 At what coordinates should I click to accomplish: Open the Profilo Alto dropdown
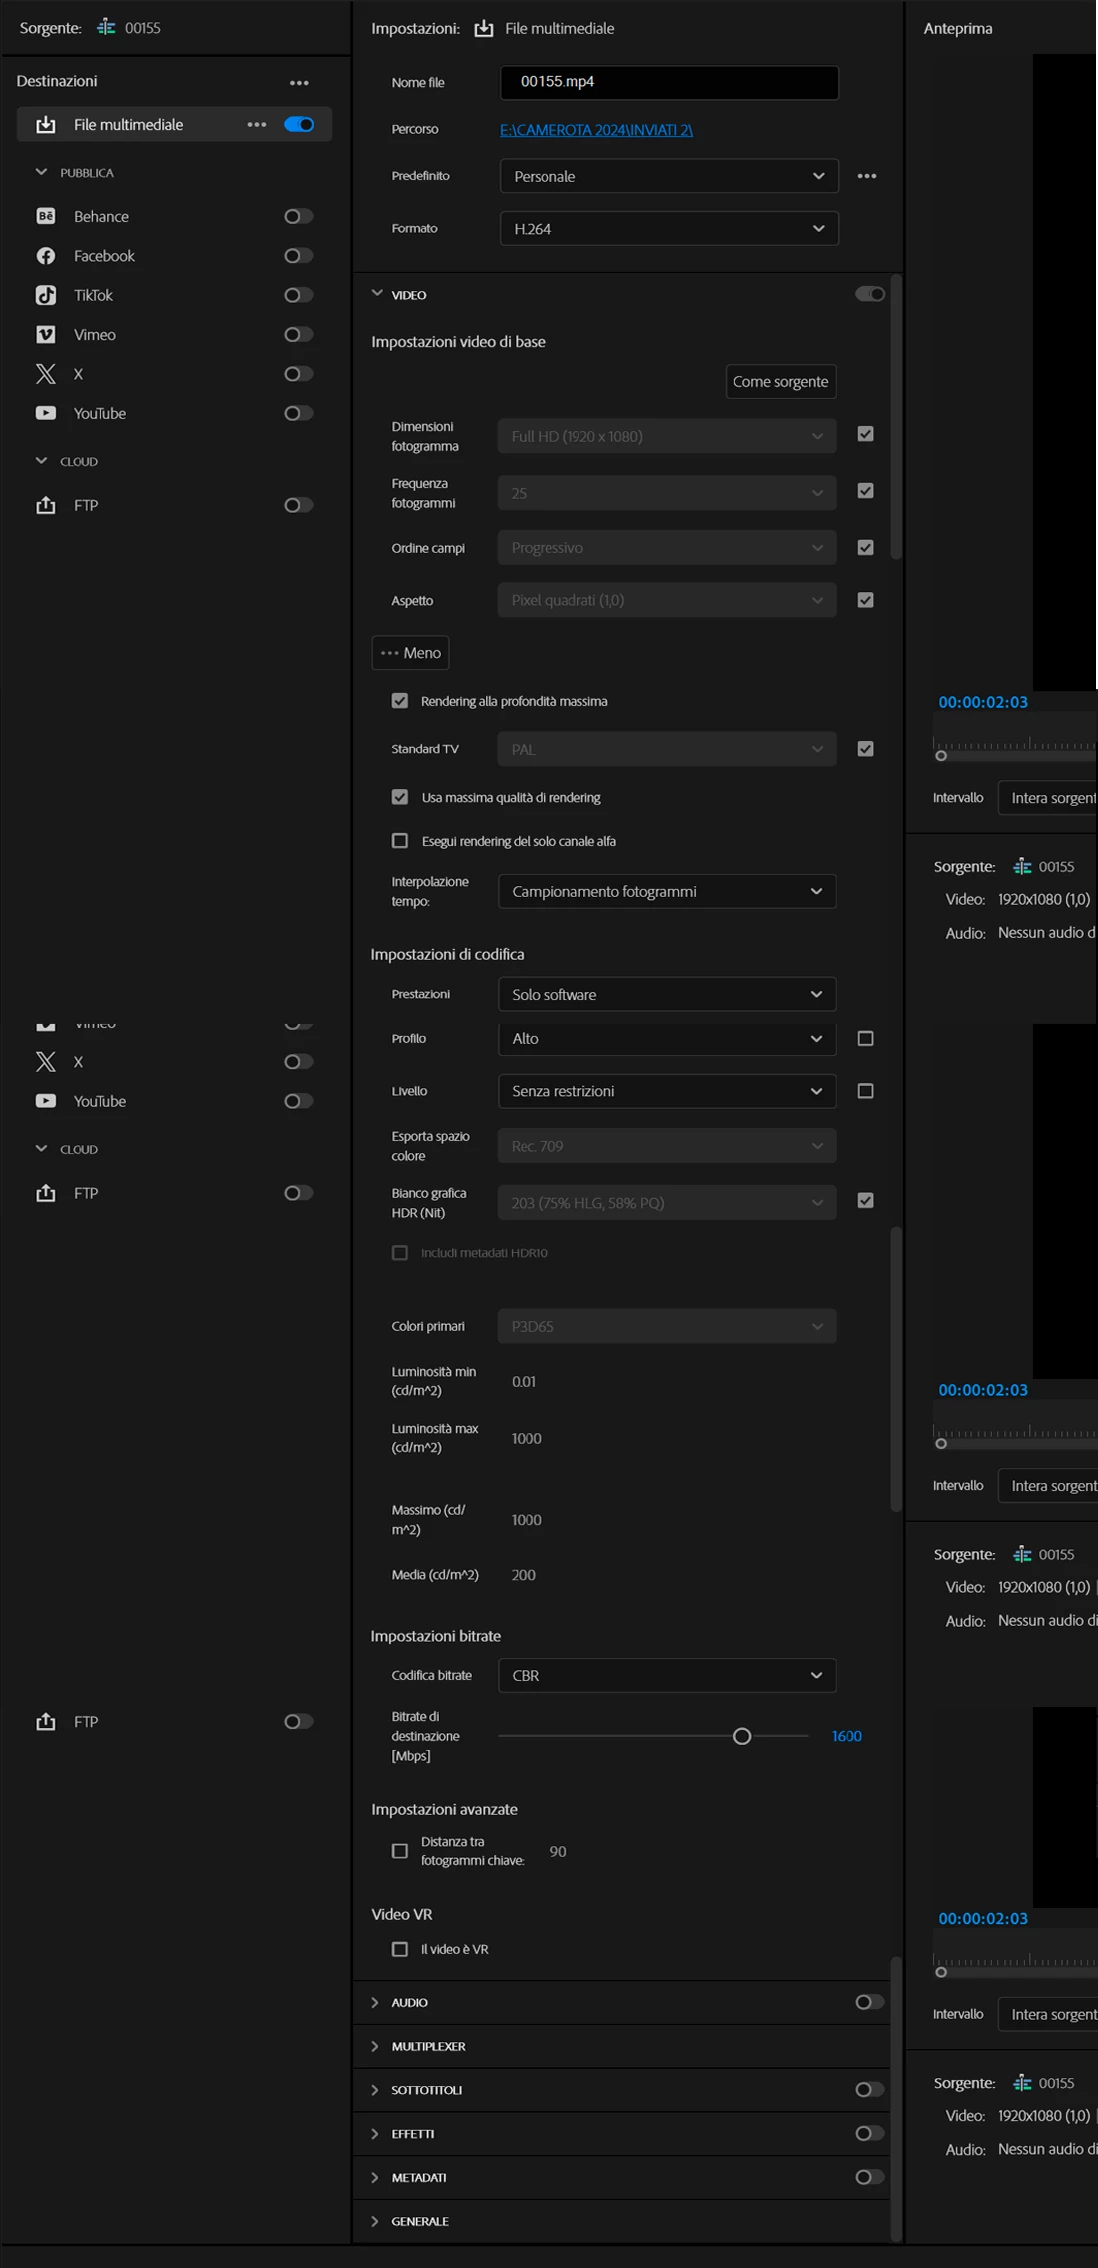667,1039
